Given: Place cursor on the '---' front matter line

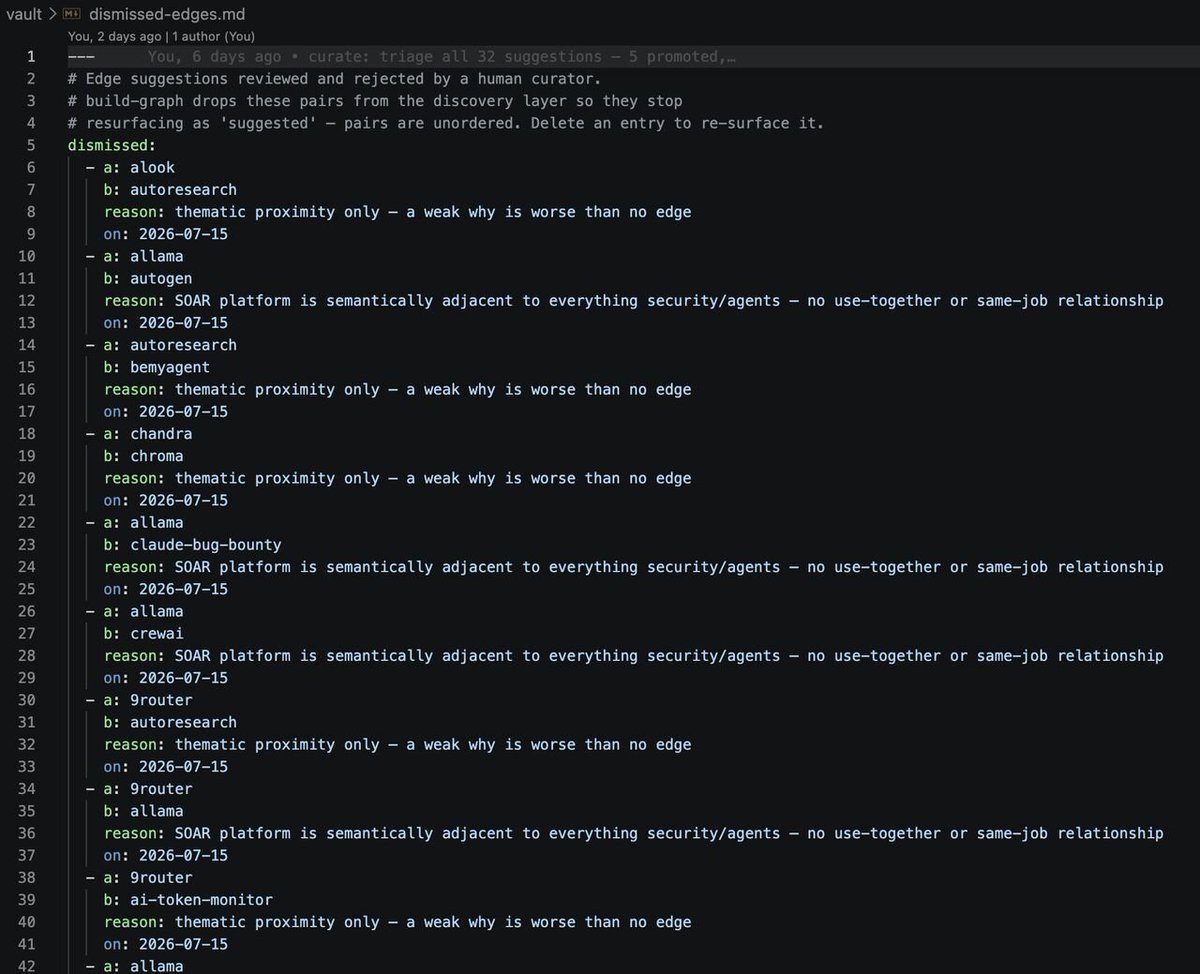Looking at the screenshot, I should (81, 56).
